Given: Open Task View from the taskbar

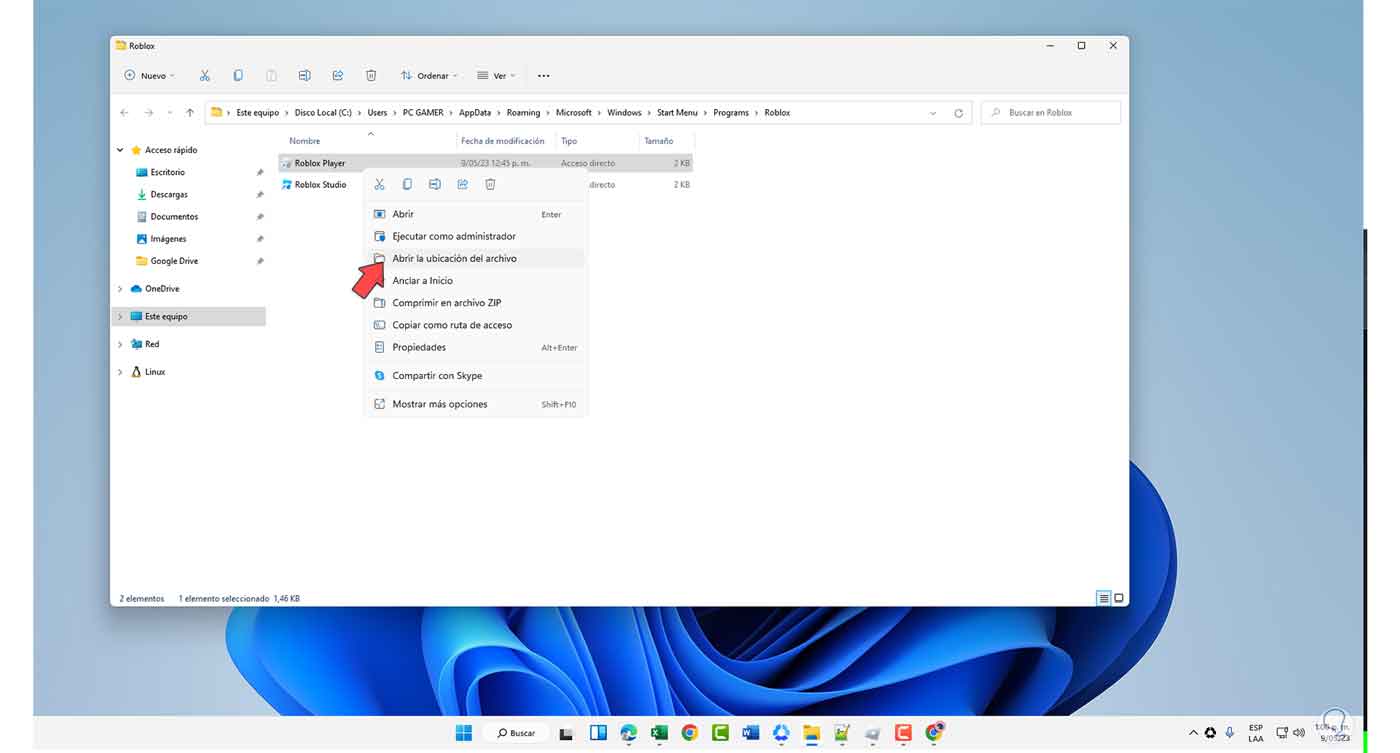Looking at the screenshot, I should pyautogui.click(x=567, y=733).
